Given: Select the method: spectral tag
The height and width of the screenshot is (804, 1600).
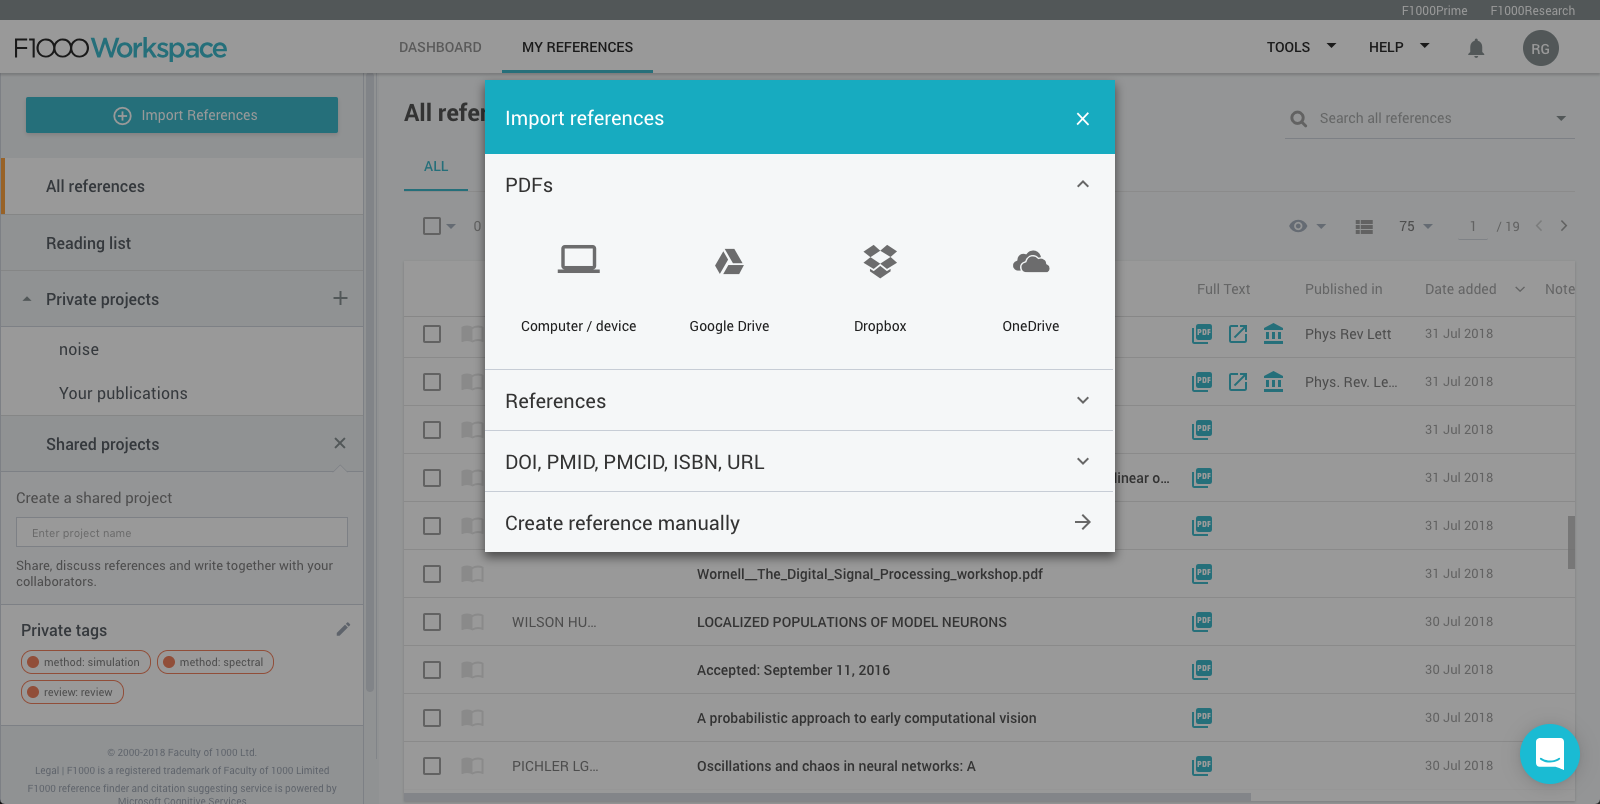Looking at the screenshot, I should pos(215,662).
